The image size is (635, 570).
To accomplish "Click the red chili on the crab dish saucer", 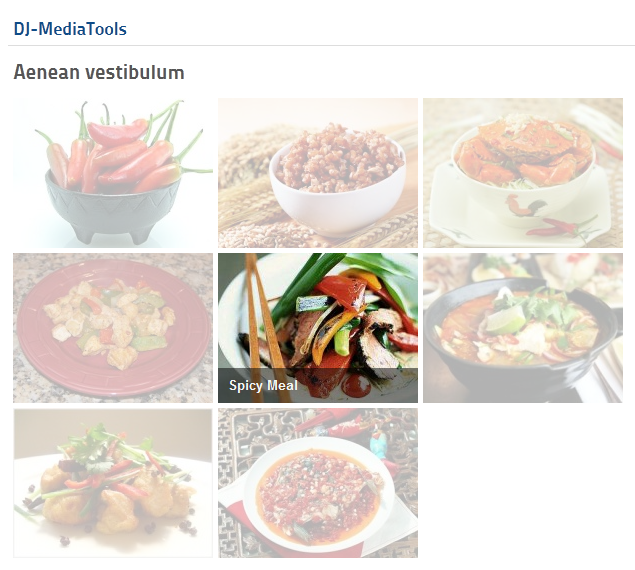I will 561,227.
